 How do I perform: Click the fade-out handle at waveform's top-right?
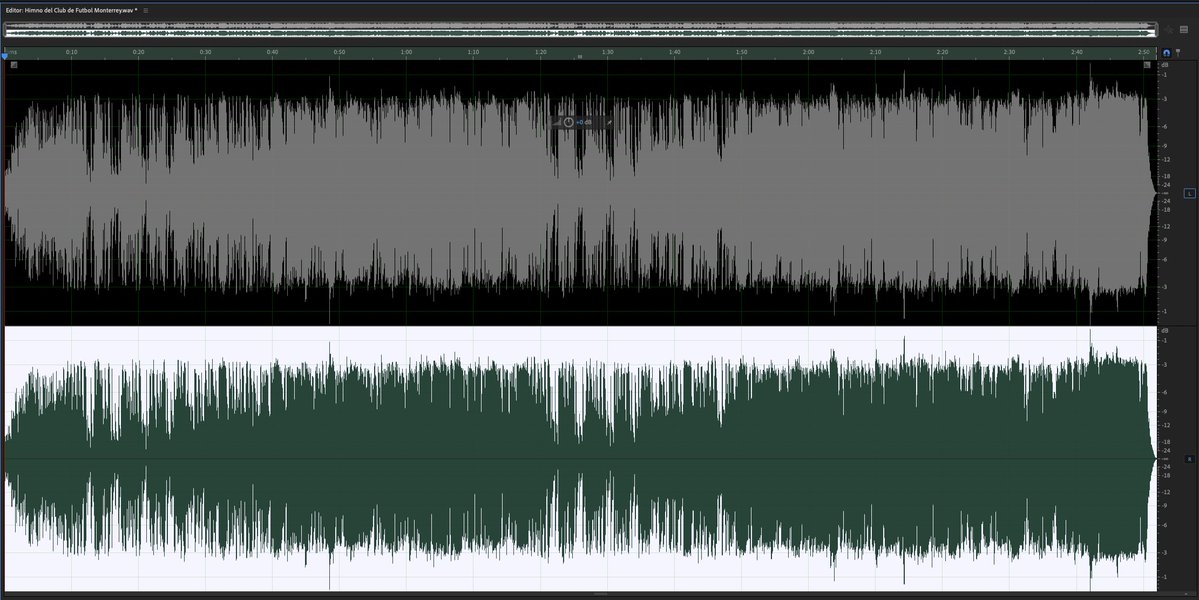coord(1147,65)
